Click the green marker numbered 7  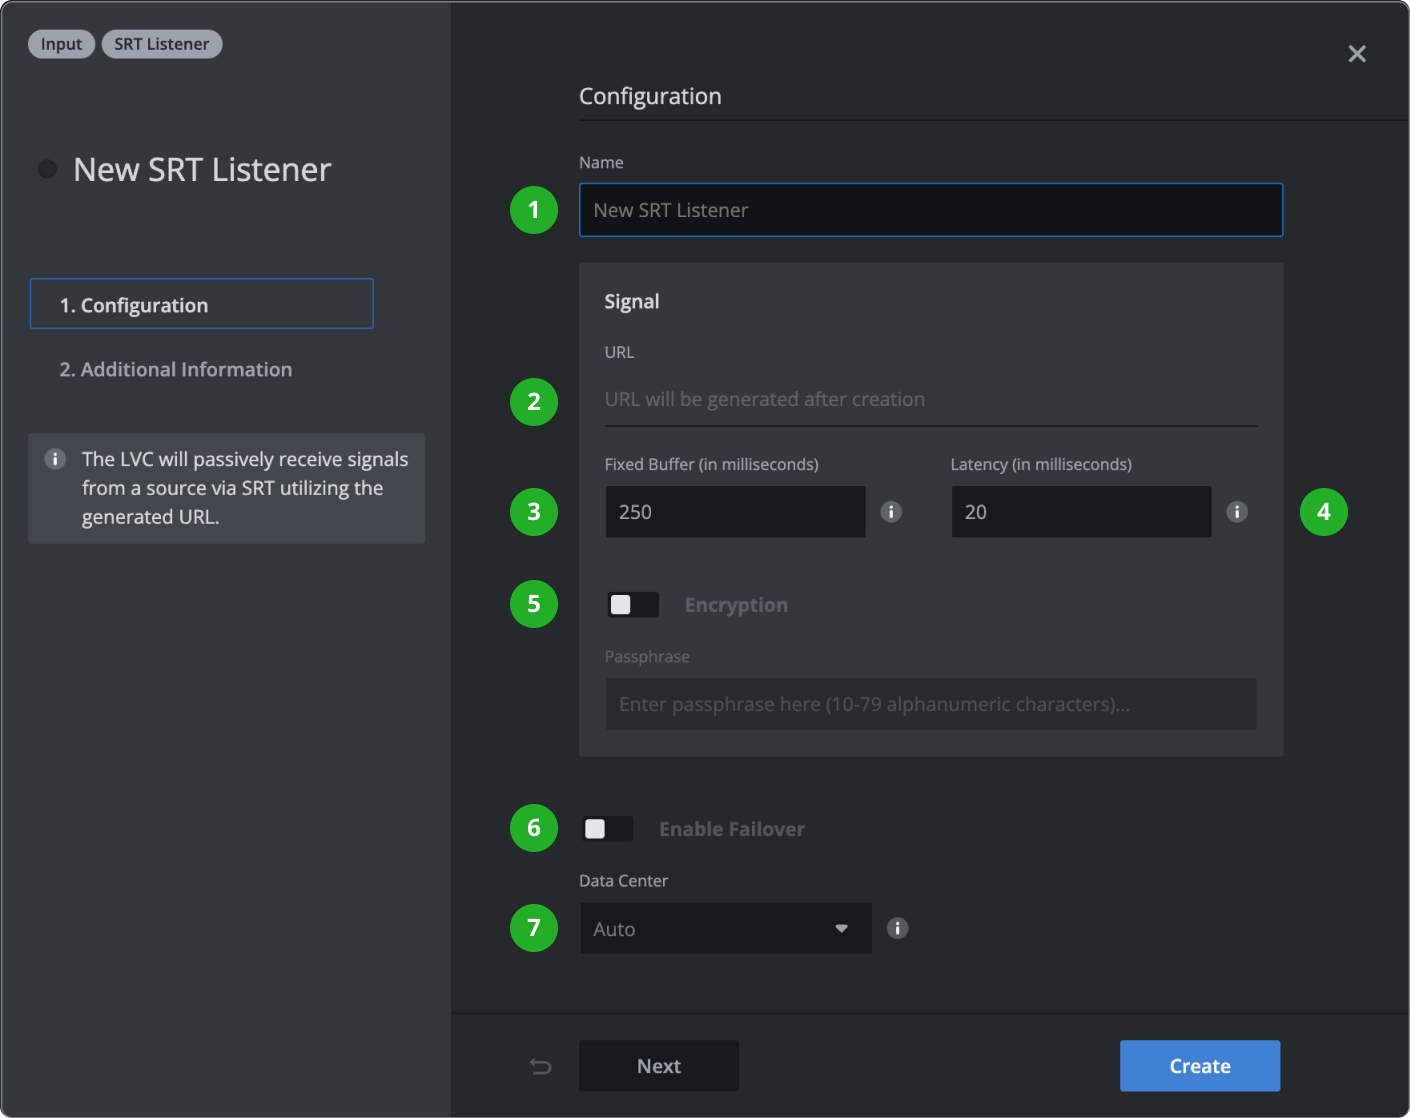pos(533,928)
